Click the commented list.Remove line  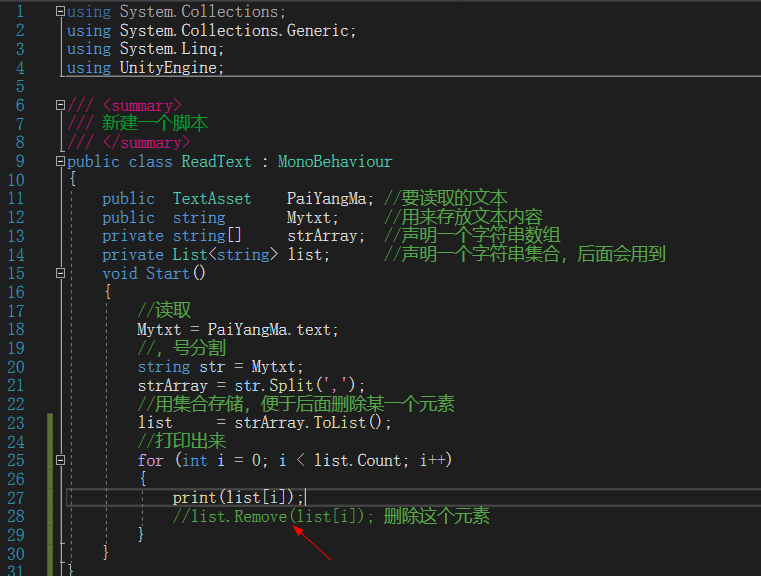coord(331,516)
